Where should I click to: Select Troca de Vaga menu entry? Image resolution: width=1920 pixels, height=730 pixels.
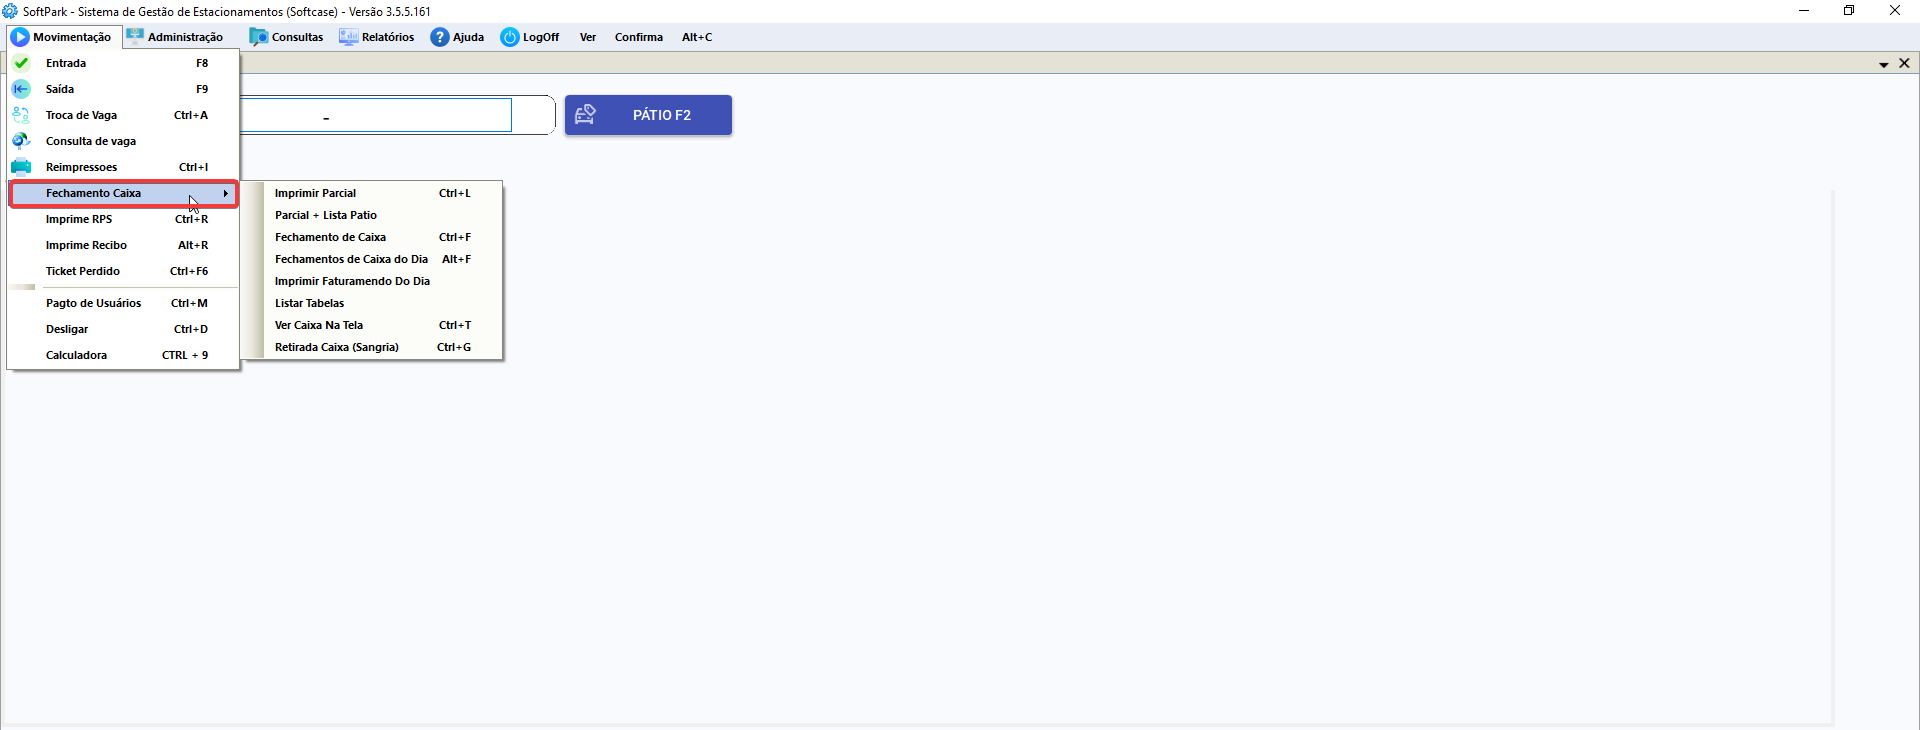pos(124,115)
